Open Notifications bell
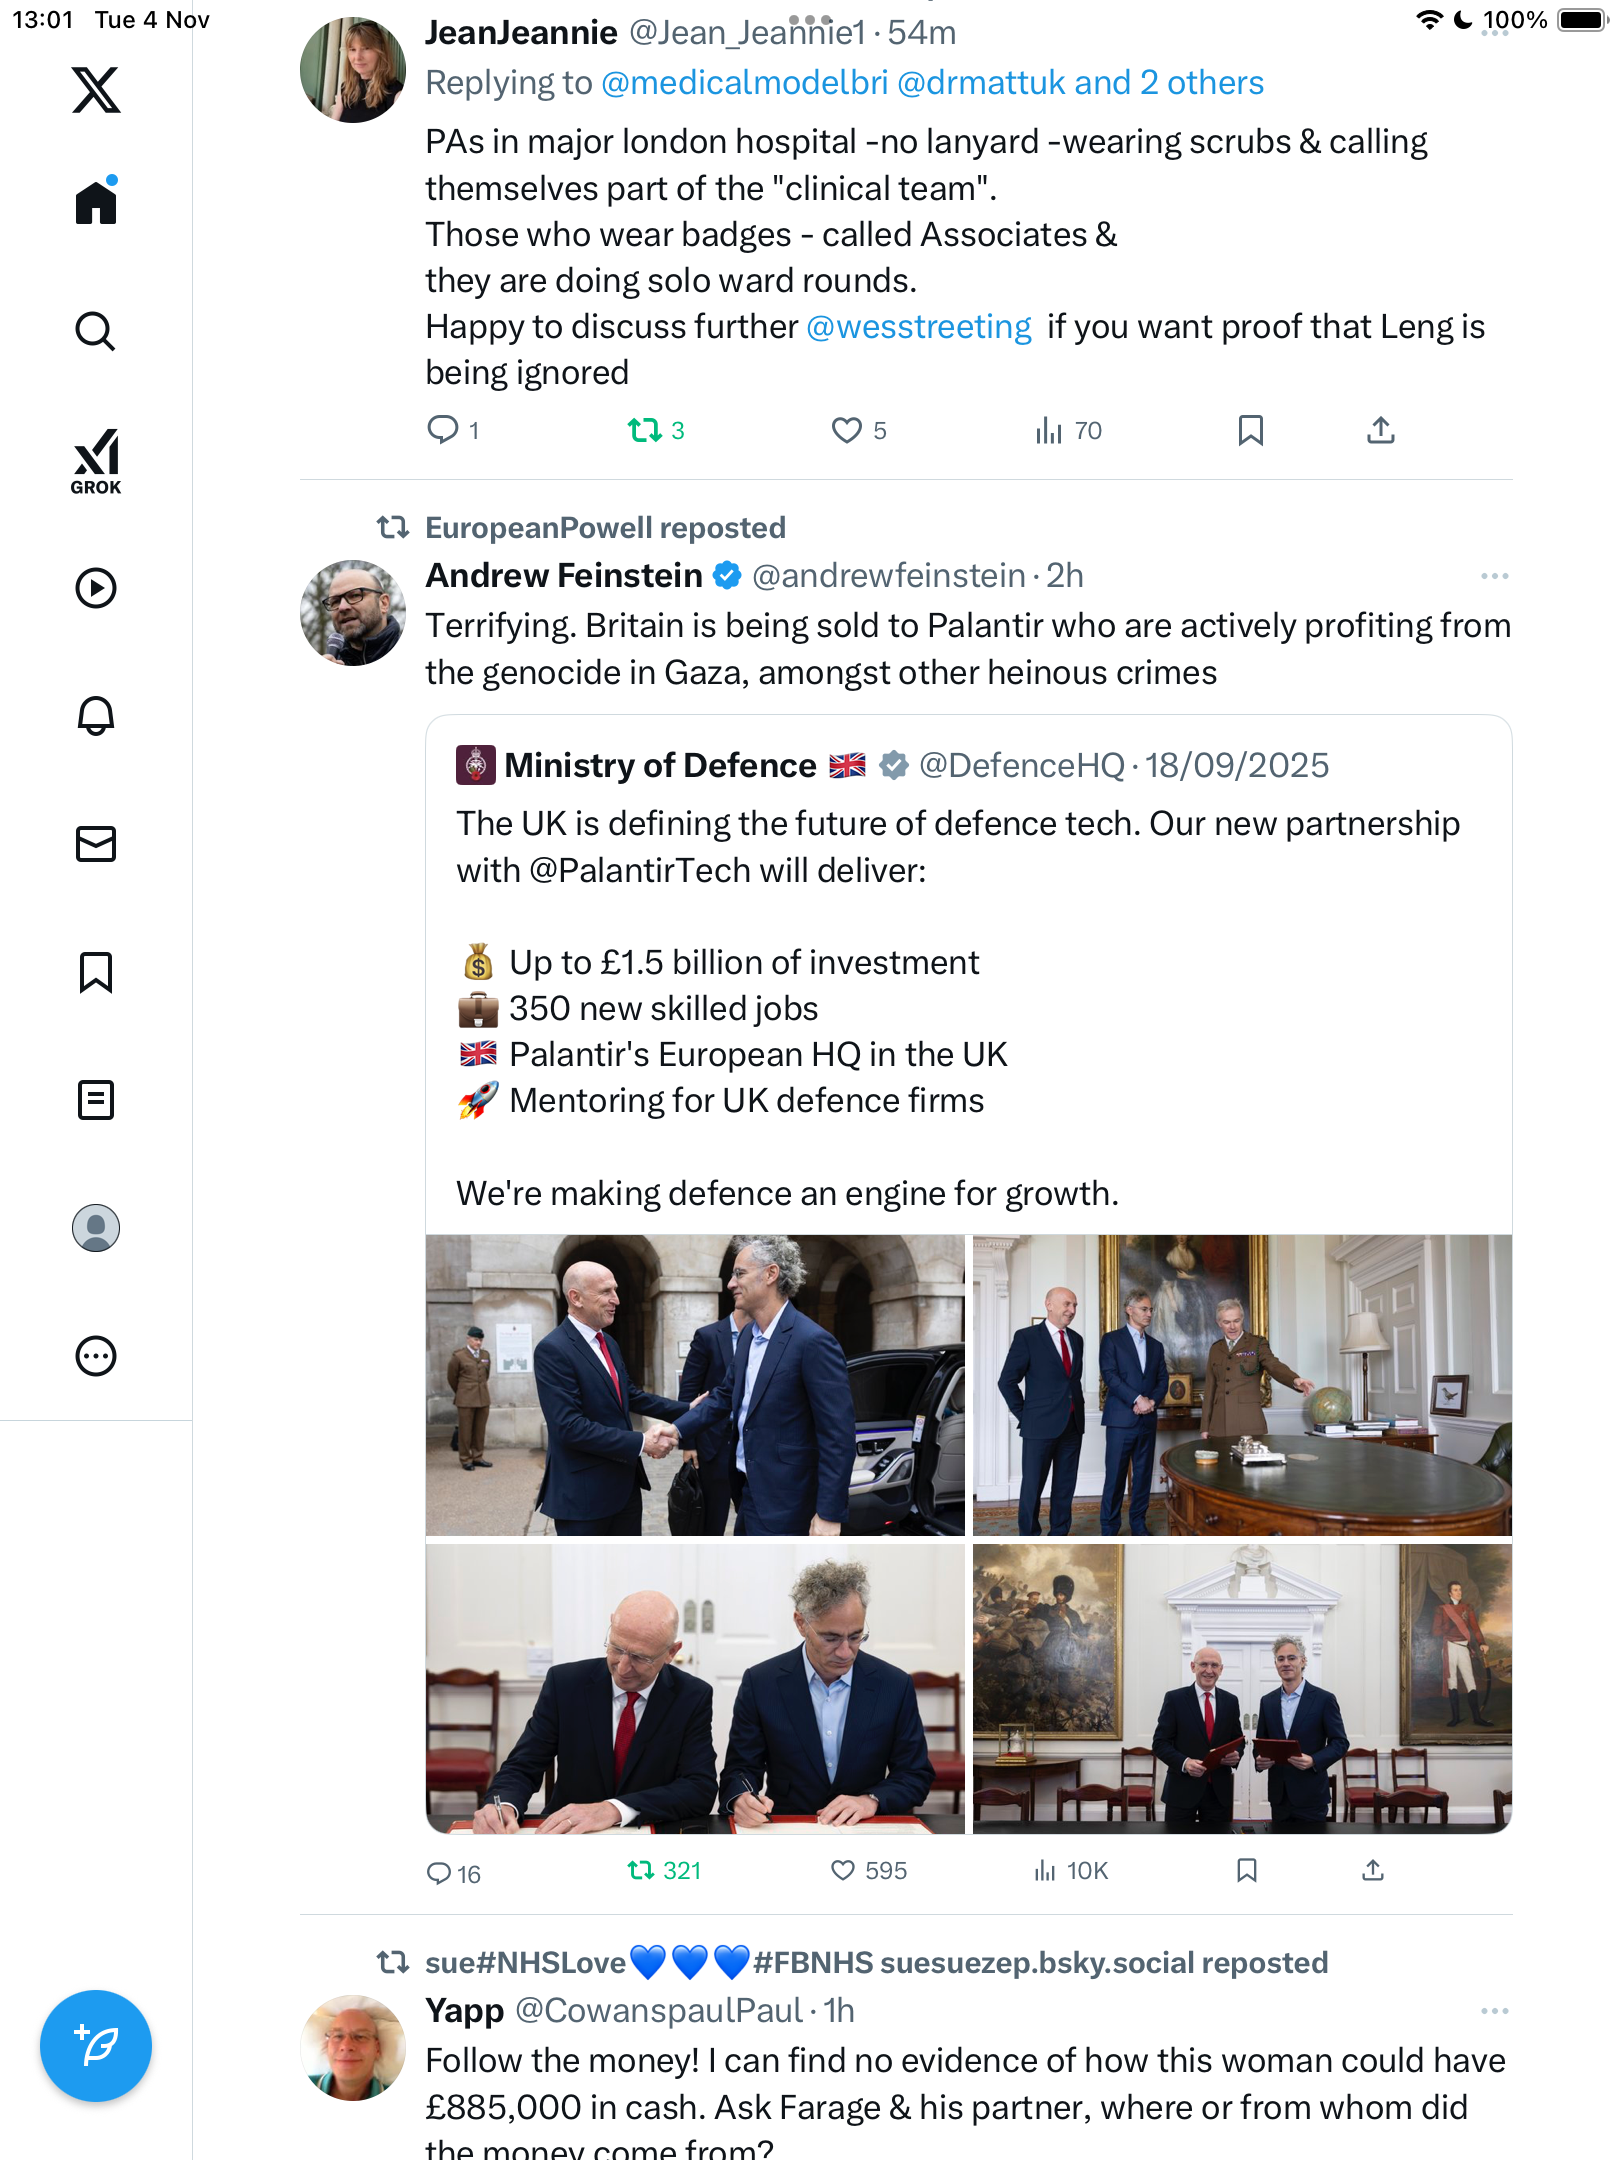This screenshot has width=1620, height=2160. click(x=96, y=716)
